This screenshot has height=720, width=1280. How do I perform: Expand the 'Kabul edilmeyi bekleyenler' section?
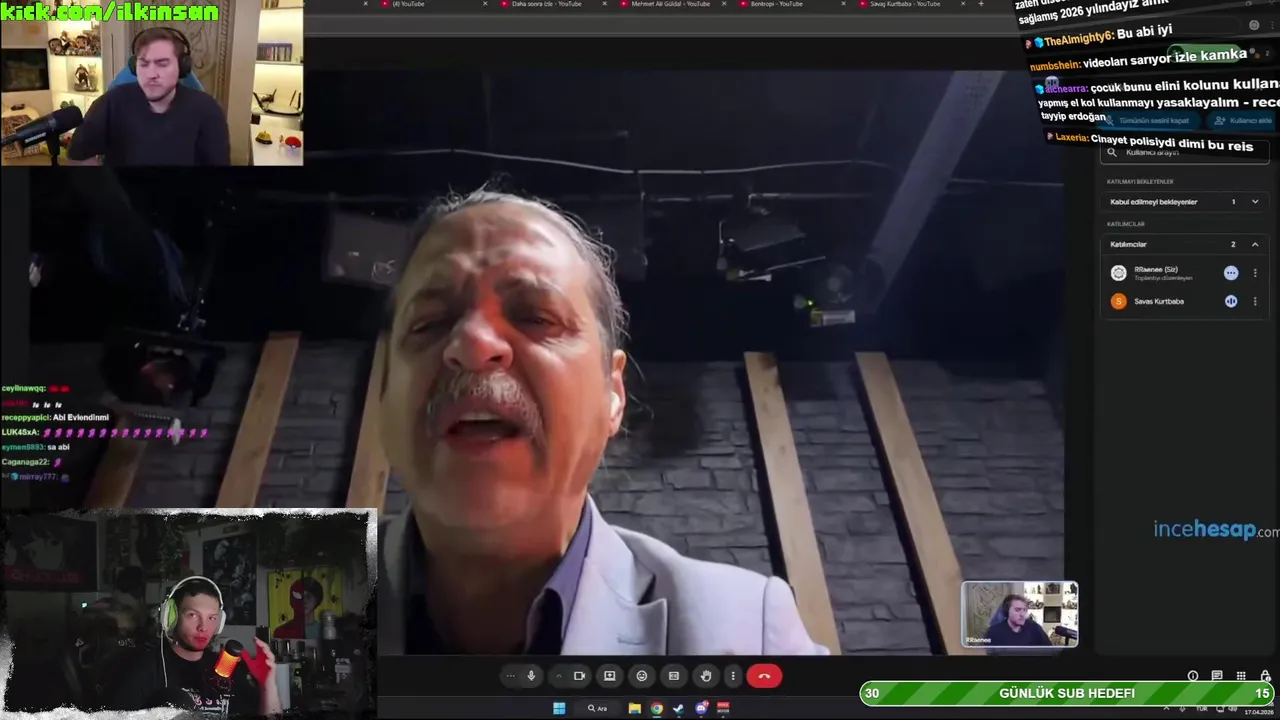pyautogui.click(x=1184, y=202)
